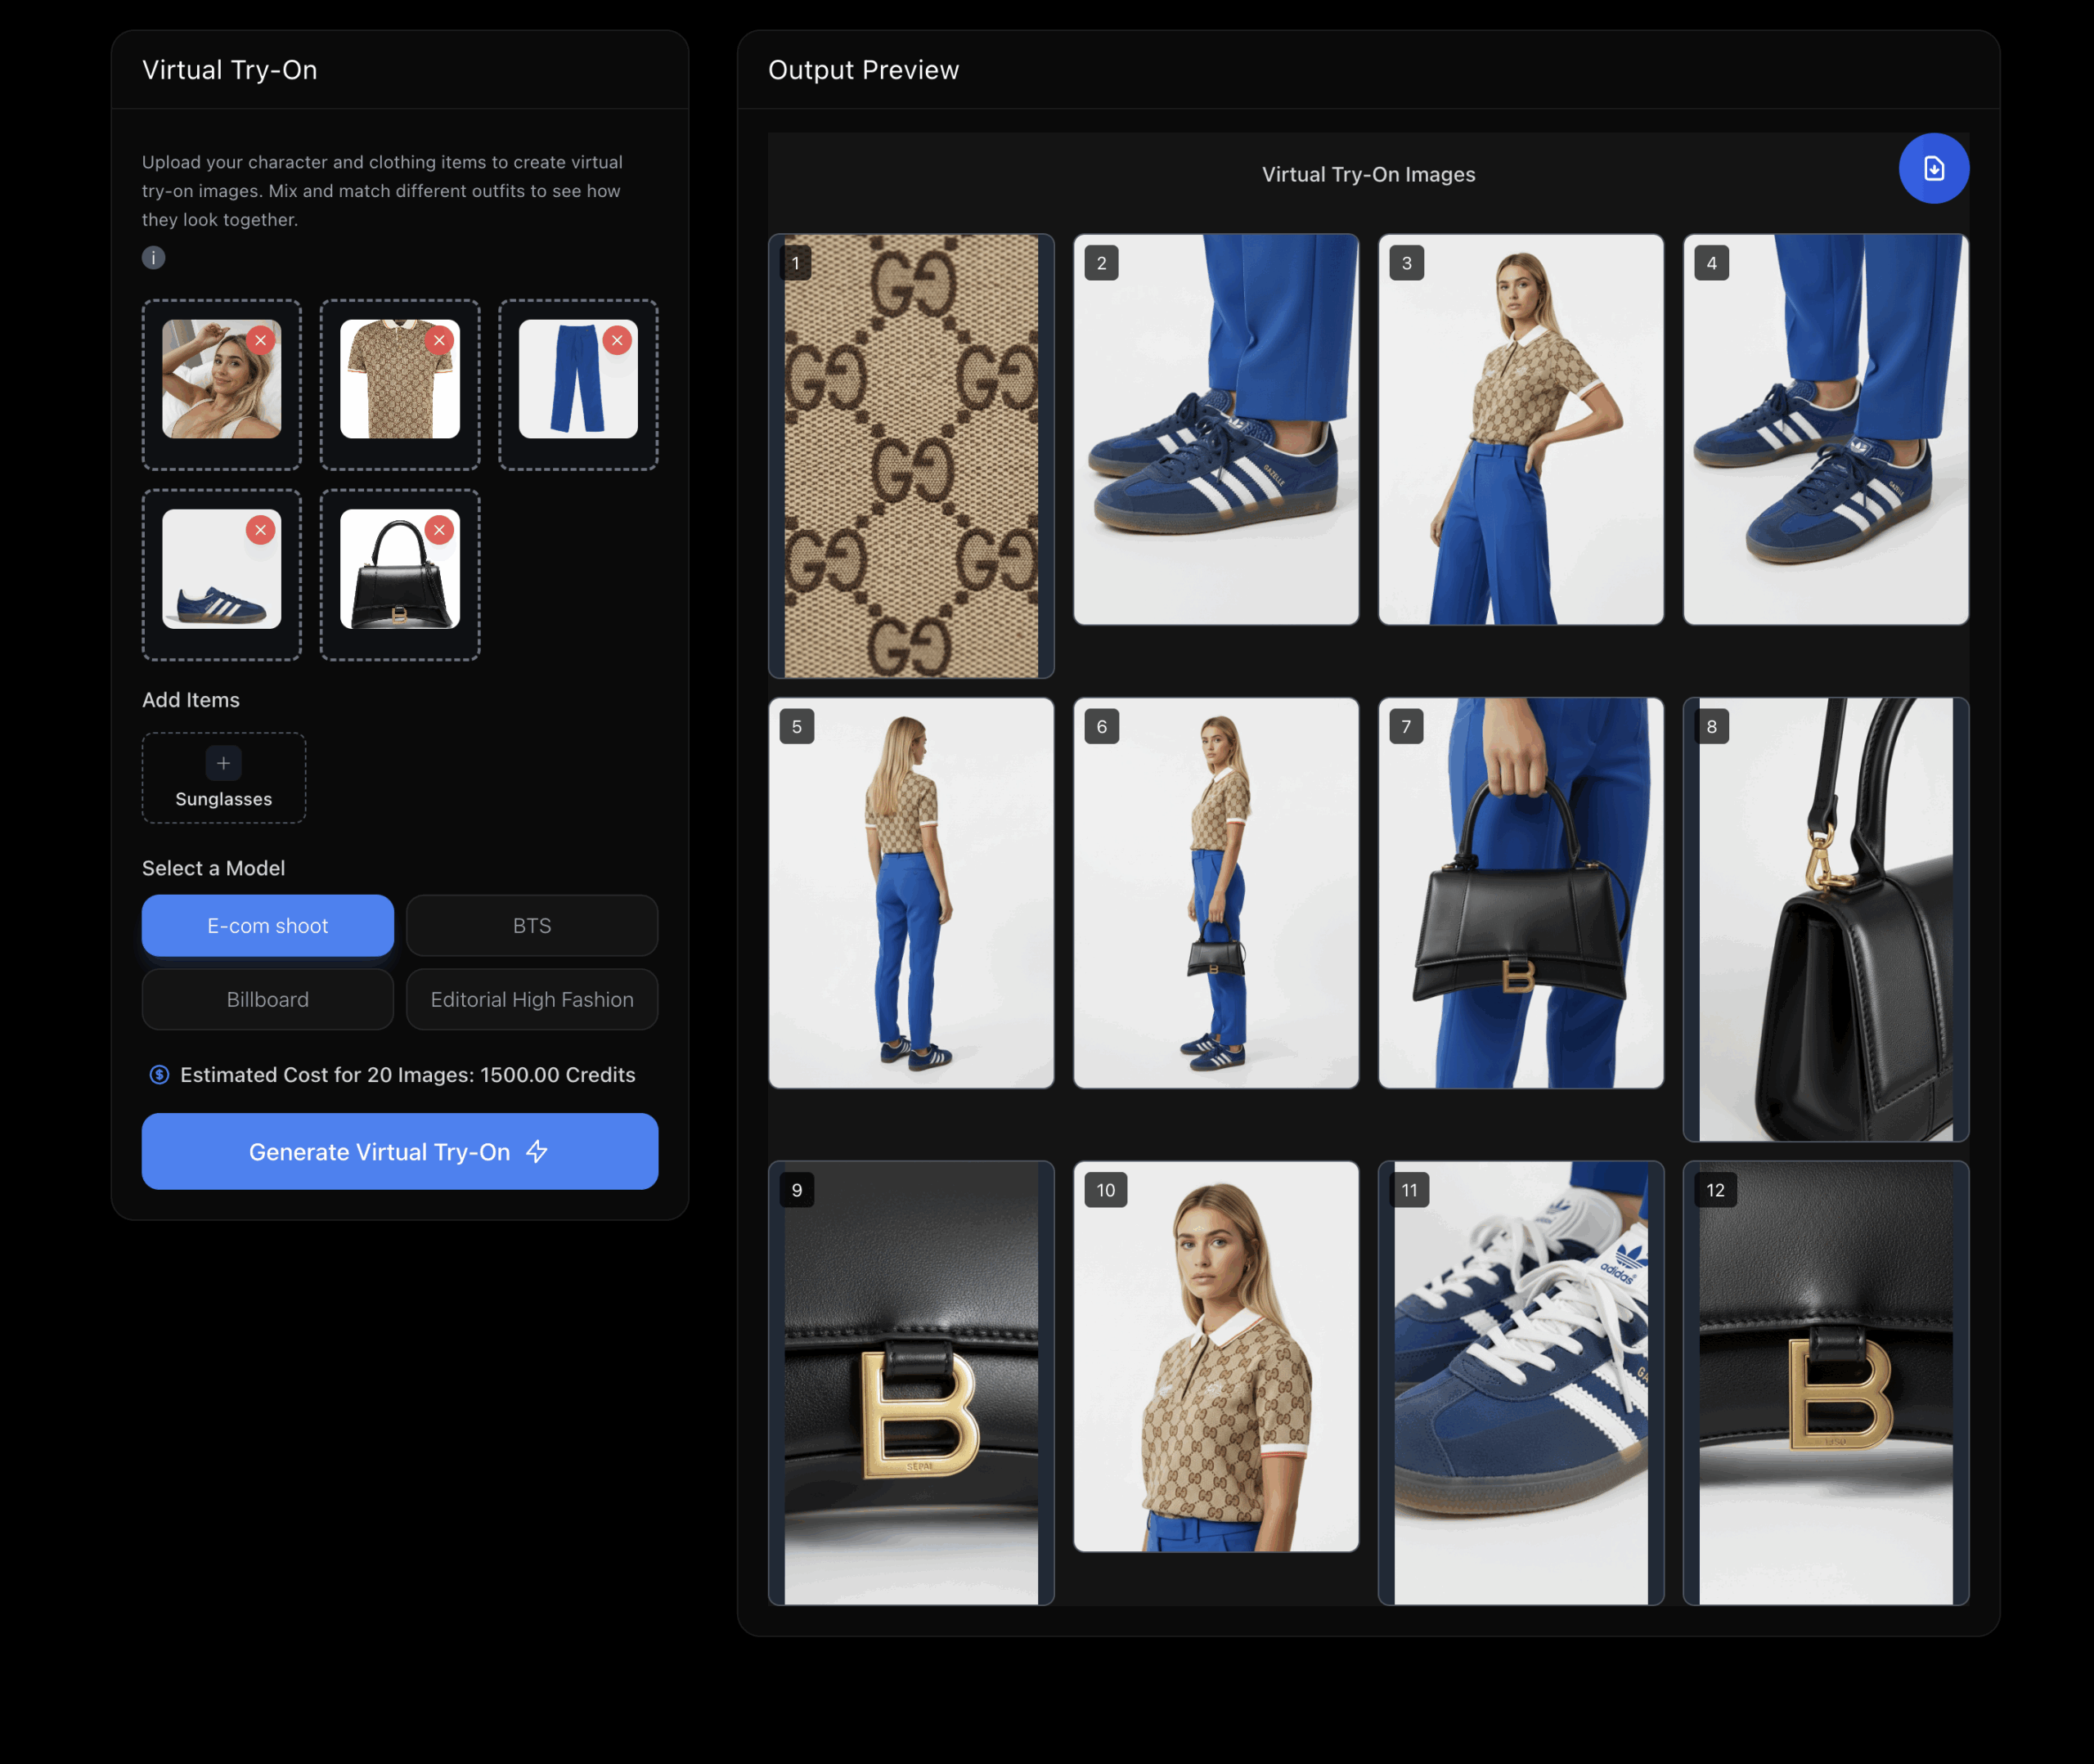Open output image 11 sneaker laces close-up
This screenshot has height=1764, width=2094.
1521,1383
